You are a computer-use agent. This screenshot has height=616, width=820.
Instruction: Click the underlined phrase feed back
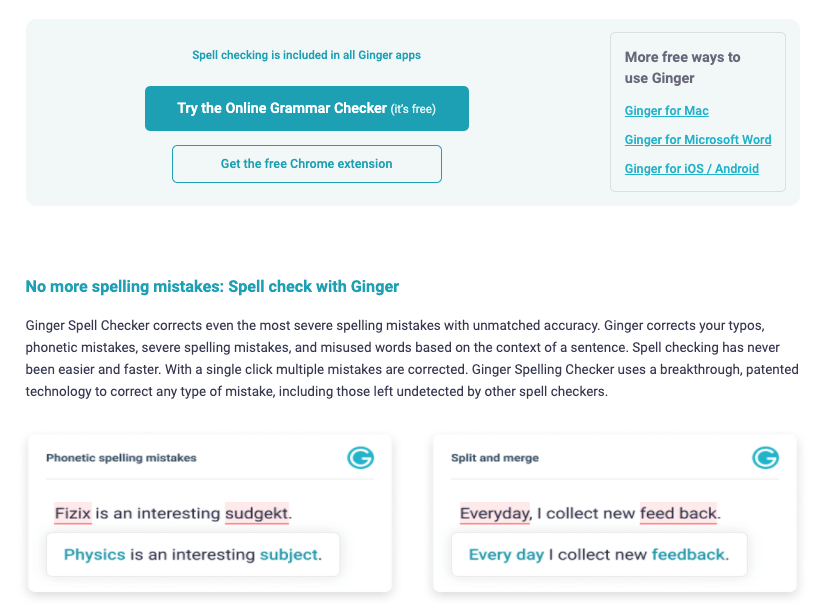678,513
